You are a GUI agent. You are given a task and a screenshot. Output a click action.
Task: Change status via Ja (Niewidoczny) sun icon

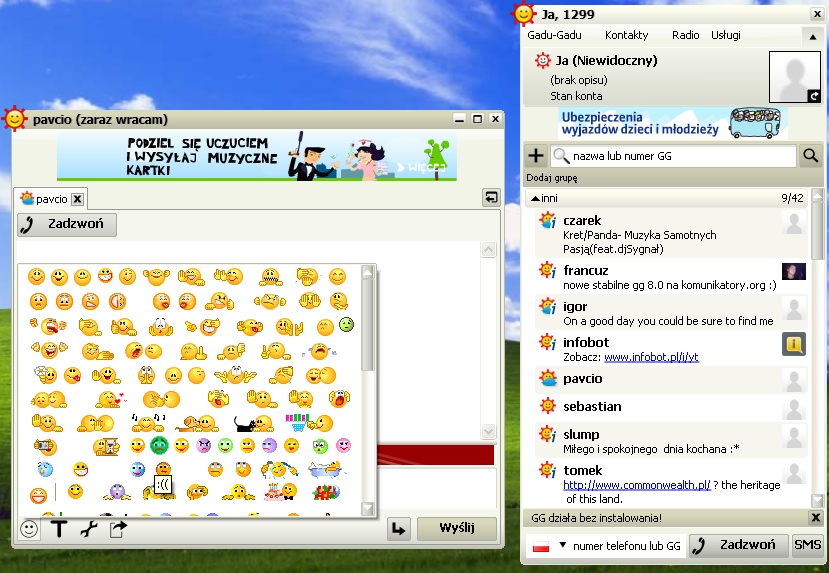coord(542,60)
